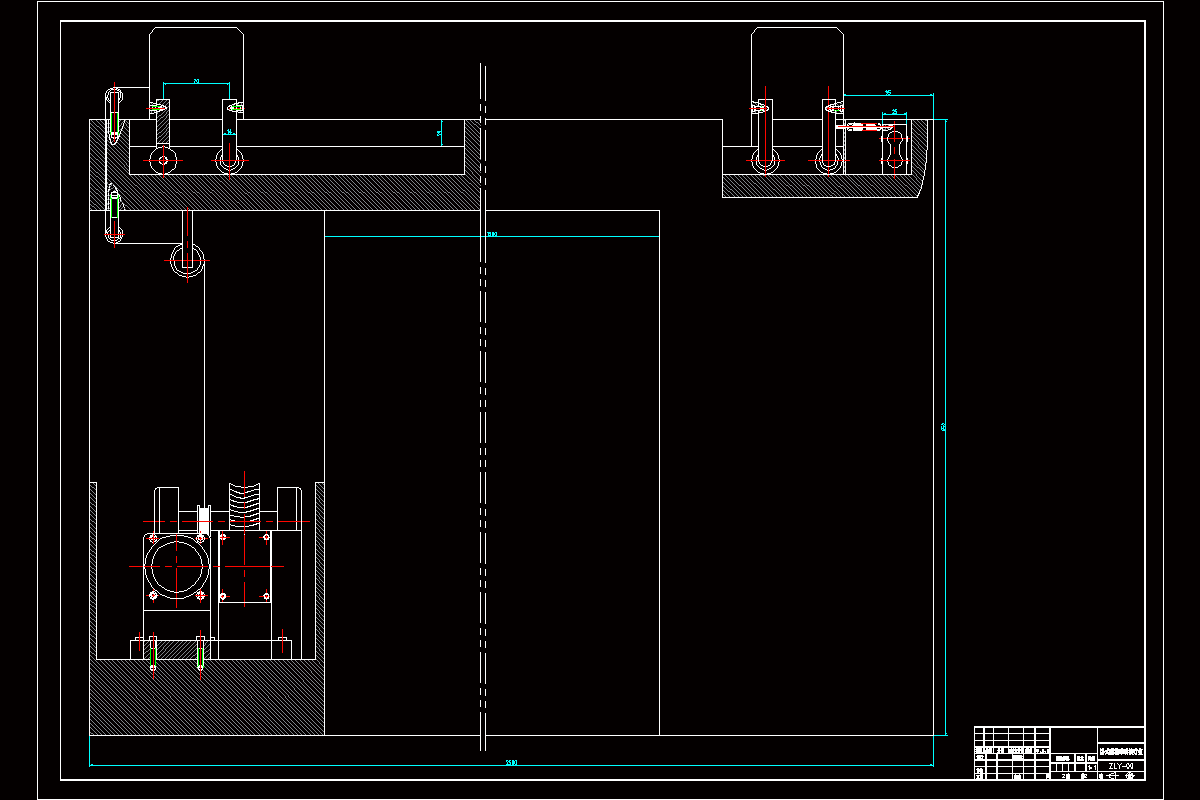Select the lower chain link below top-left plate
Viewport: 1200px width, 800px height.
tap(114, 214)
